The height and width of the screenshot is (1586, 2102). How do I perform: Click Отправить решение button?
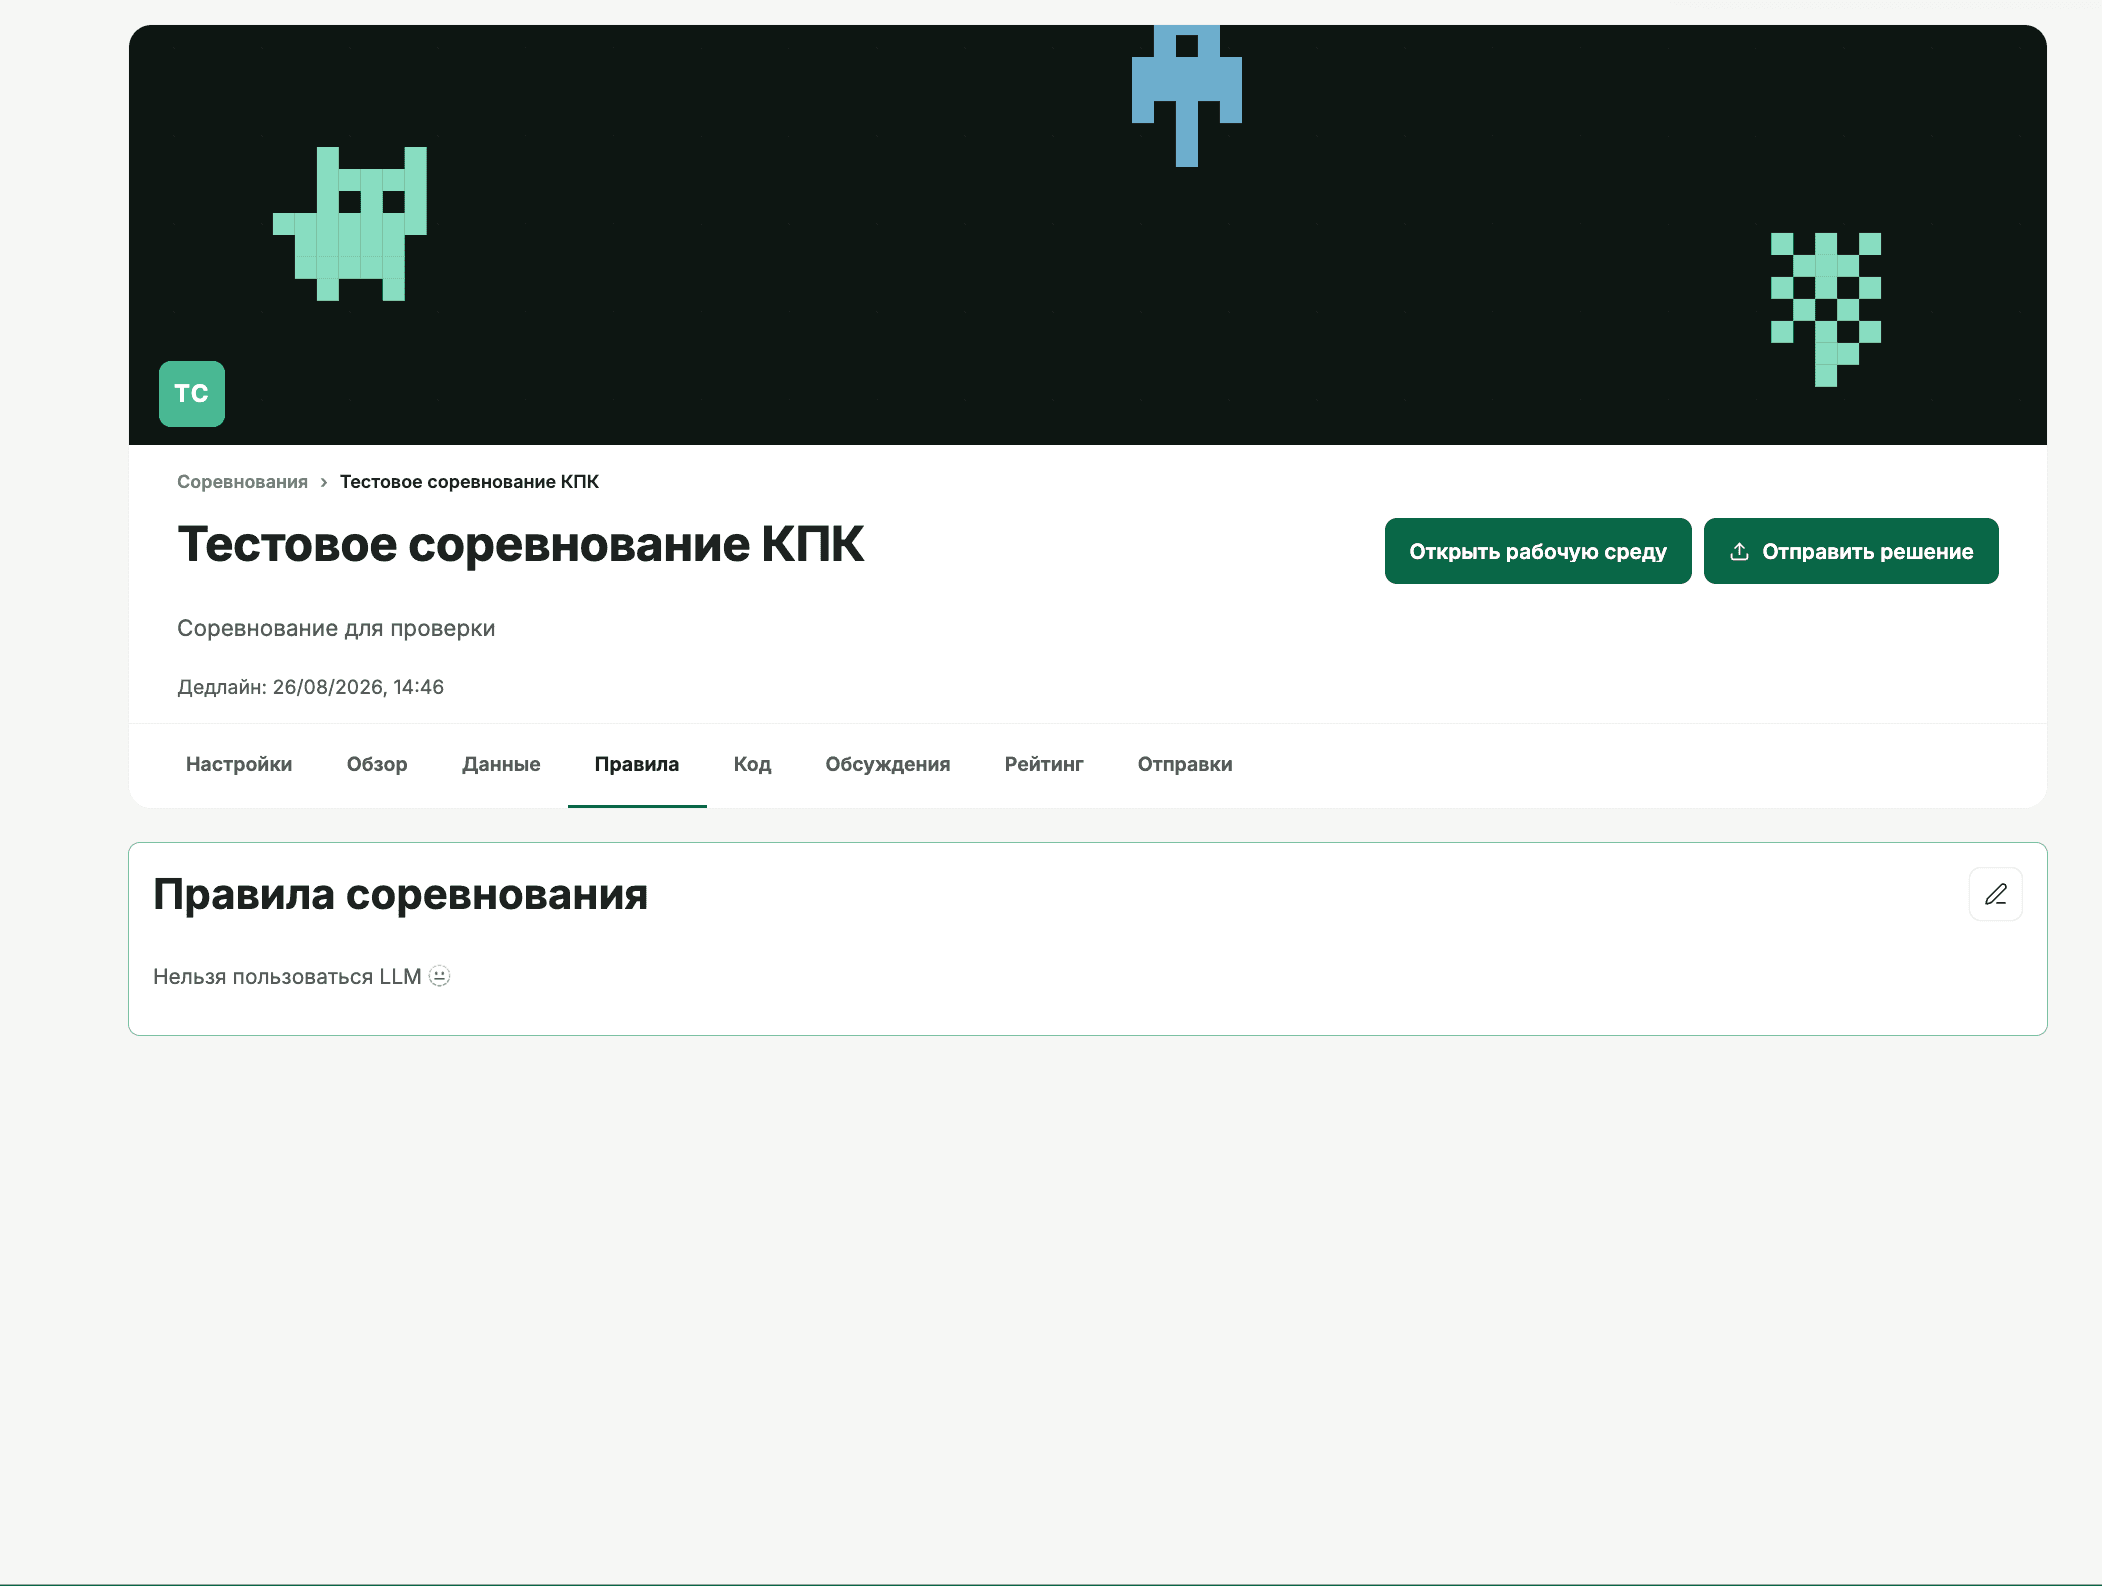click(x=1851, y=551)
